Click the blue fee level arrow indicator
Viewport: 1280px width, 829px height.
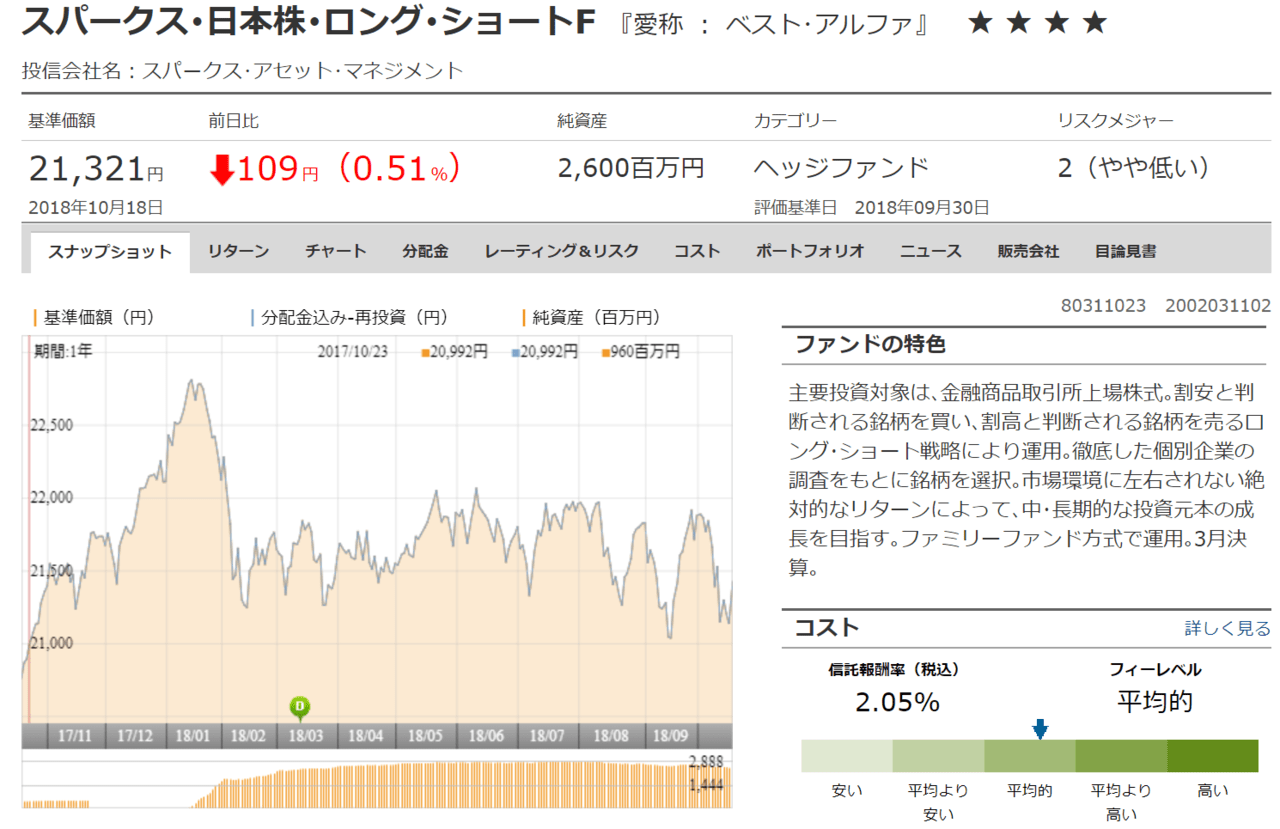click(x=1040, y=729)
